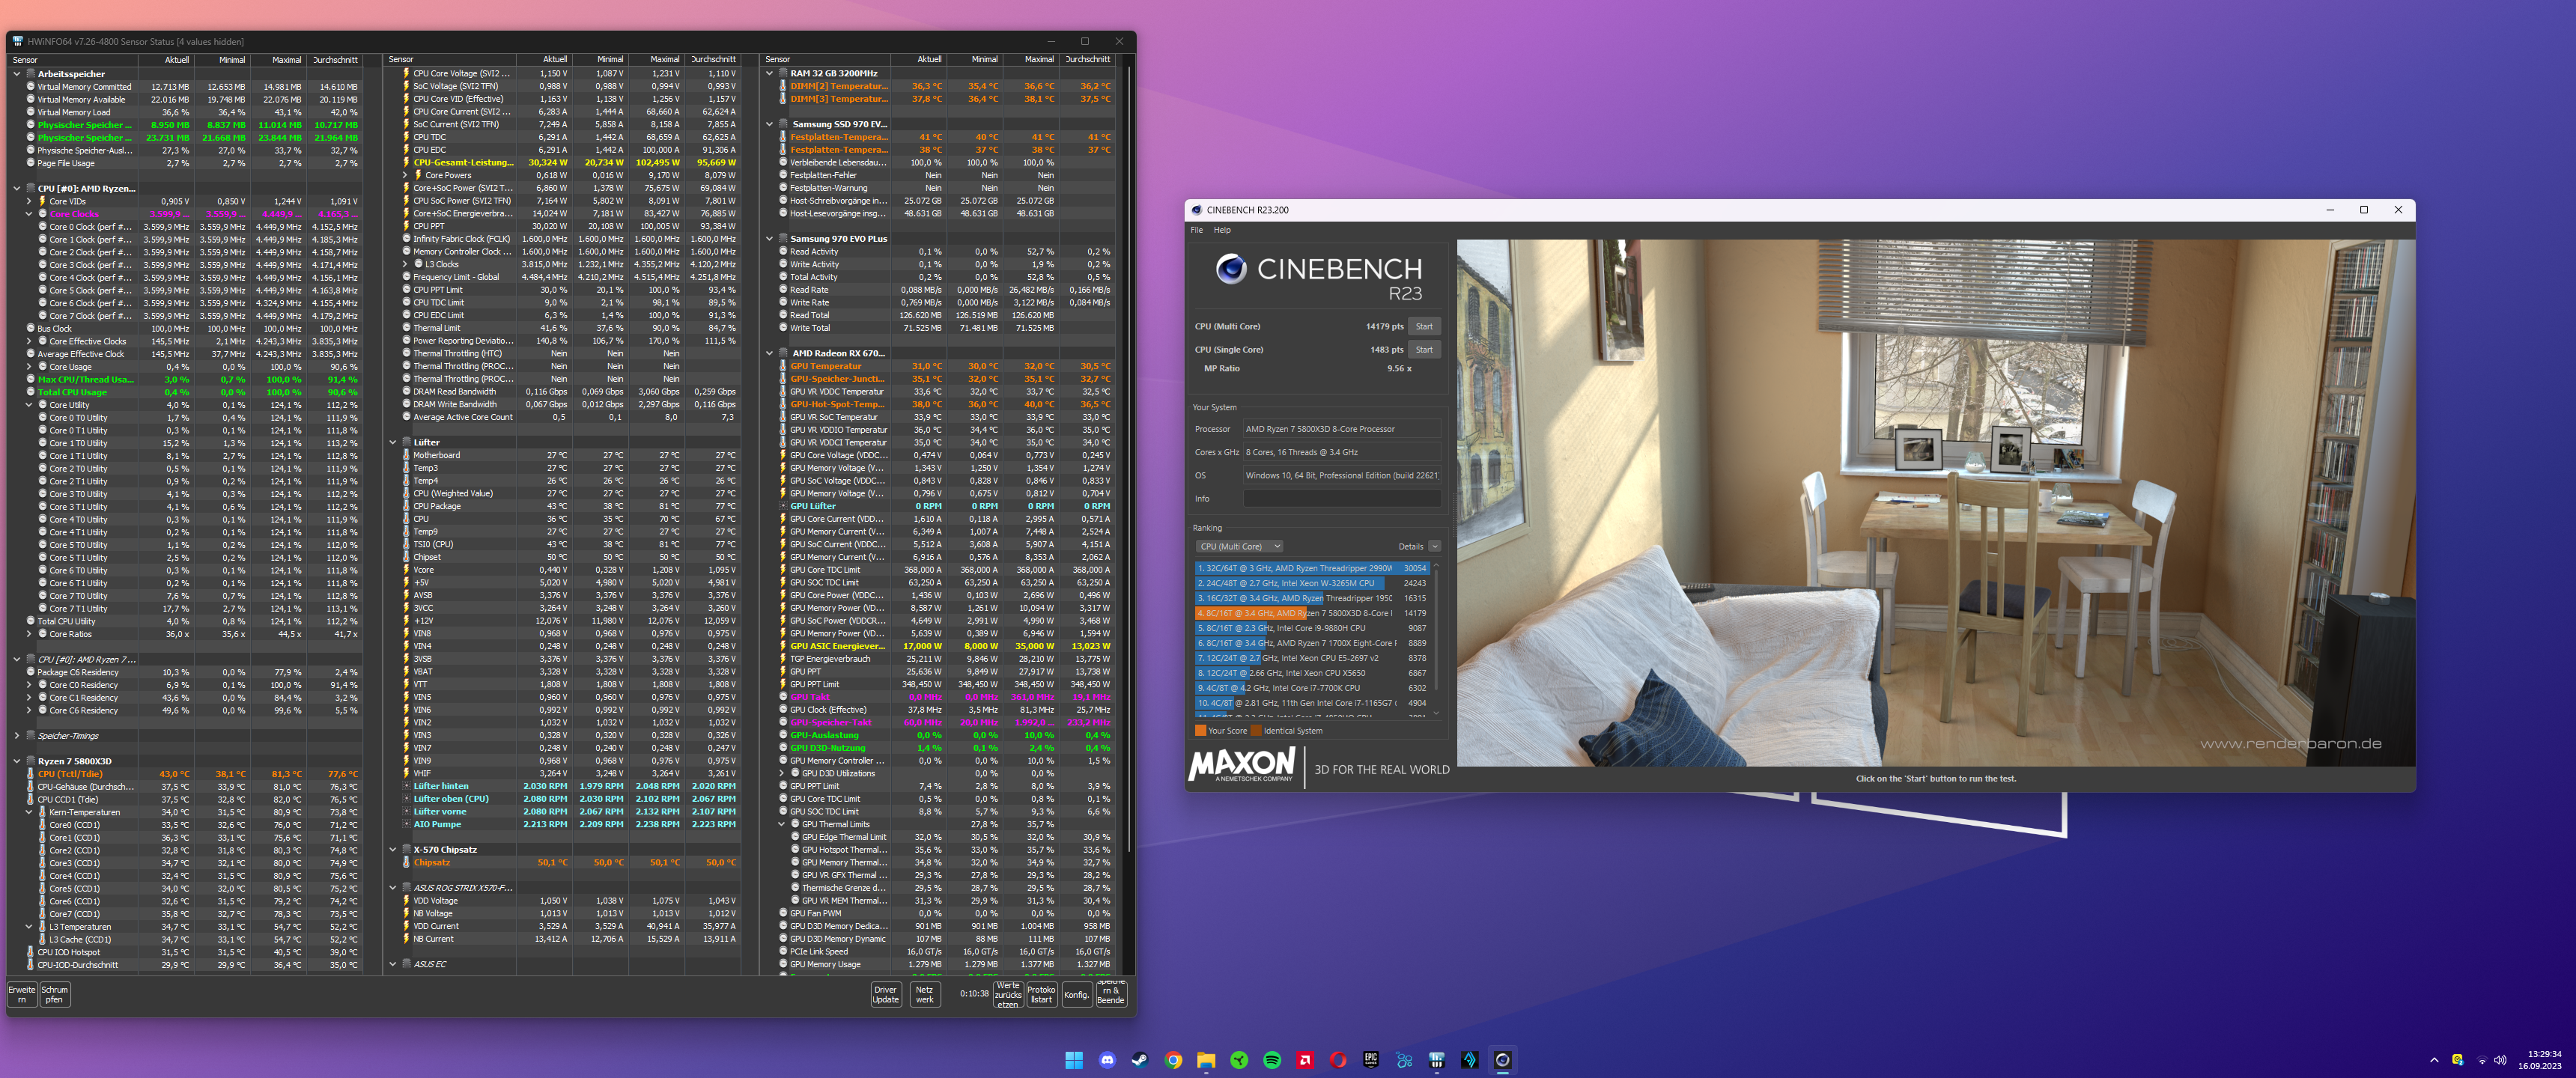Click the Cinebench icon in its title bar
Image resolution: width=2576 pixels, height=1078 pixels.
[1196, 210]
